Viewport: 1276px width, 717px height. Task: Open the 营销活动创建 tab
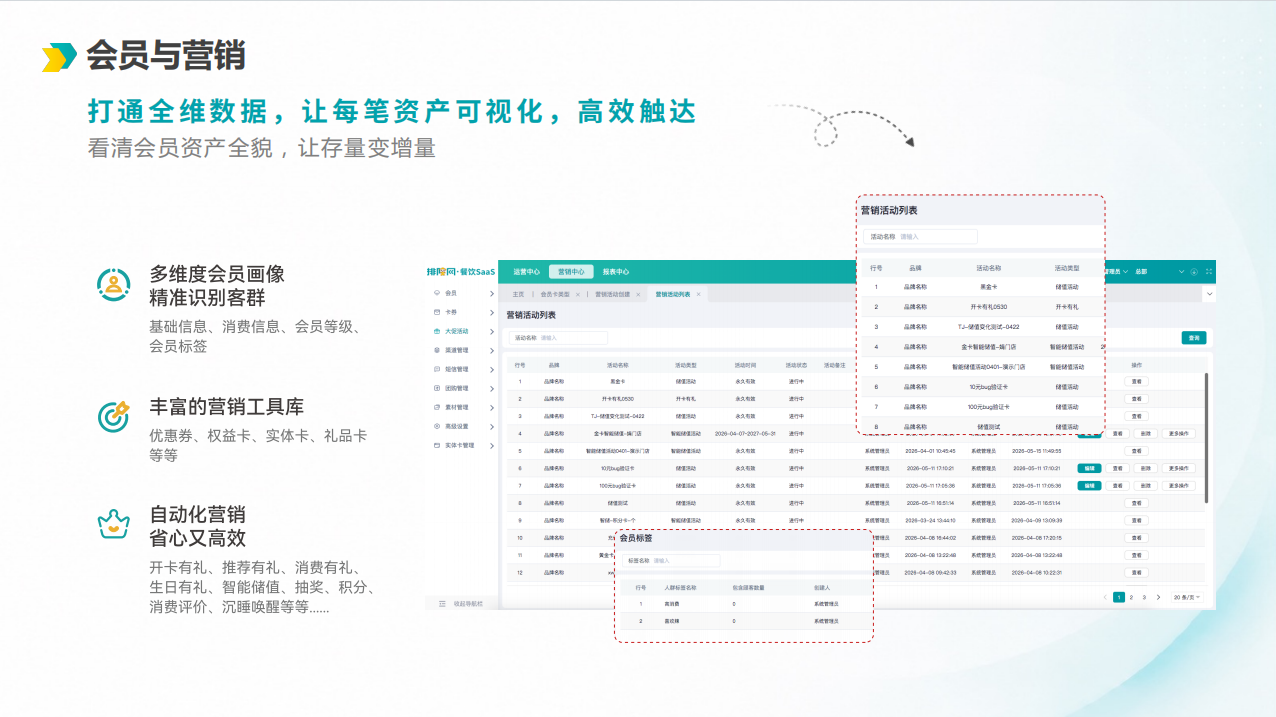pos(613,295)
